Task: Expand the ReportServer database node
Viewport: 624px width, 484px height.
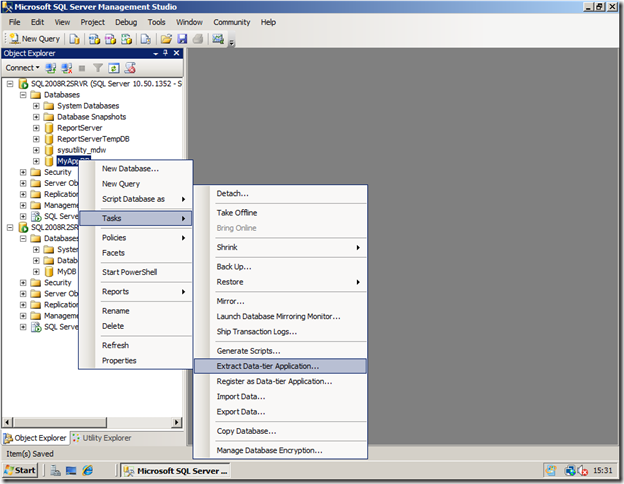Action: click(x=36, y=128)
